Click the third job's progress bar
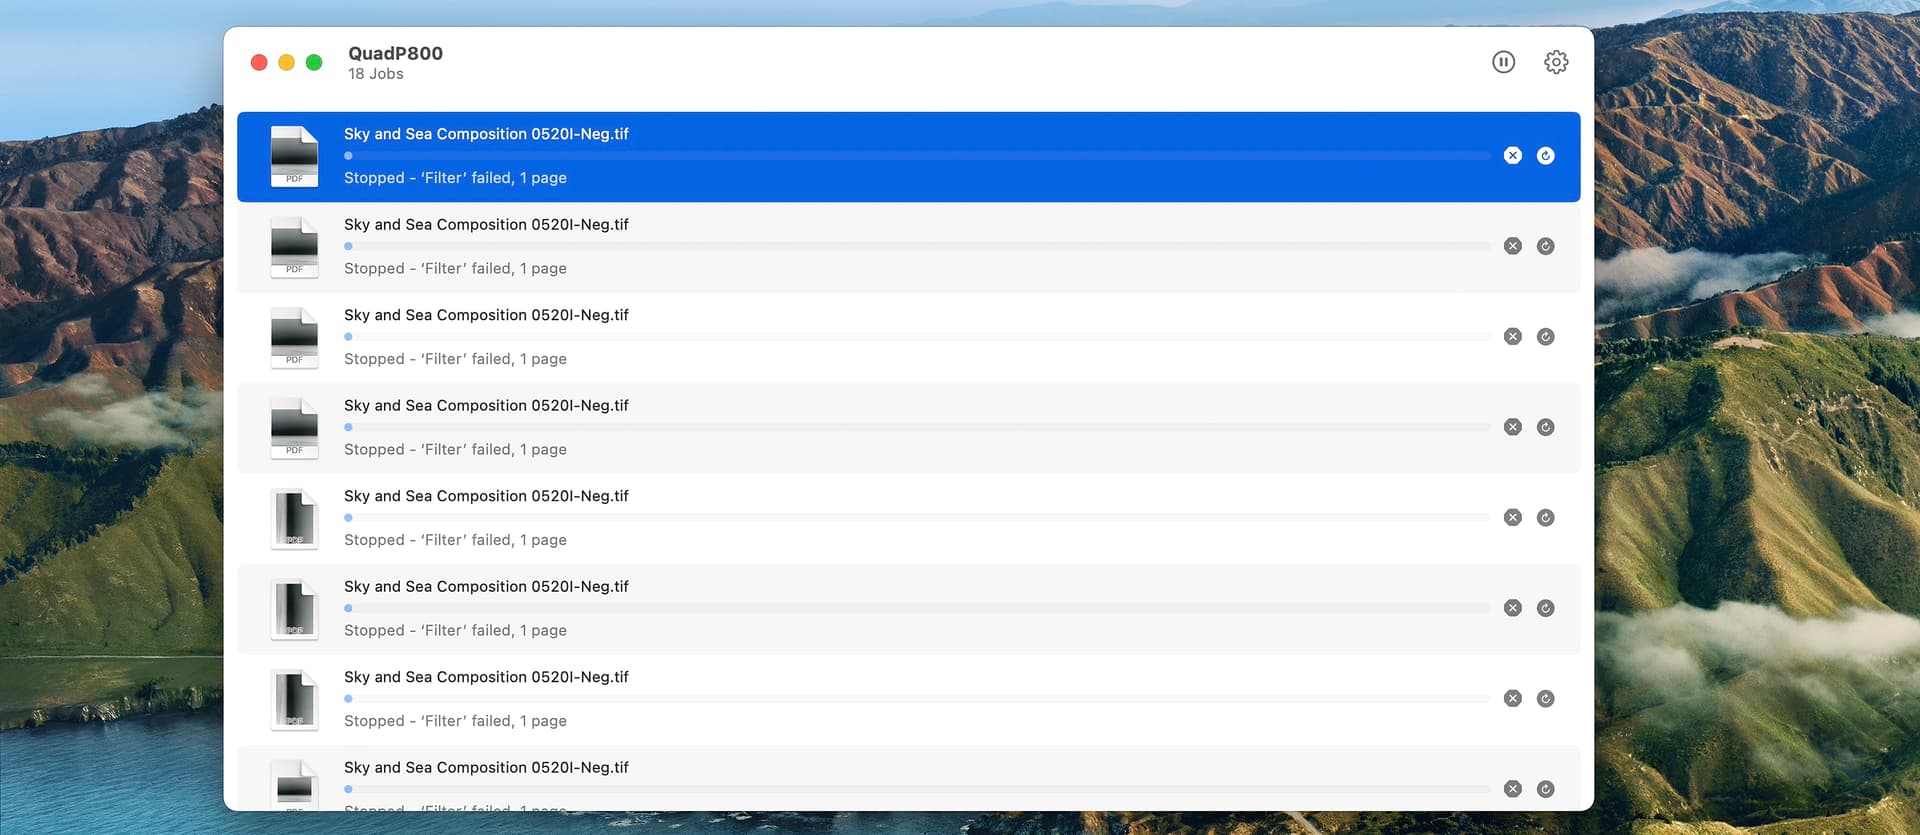 [x=916, y=337]
